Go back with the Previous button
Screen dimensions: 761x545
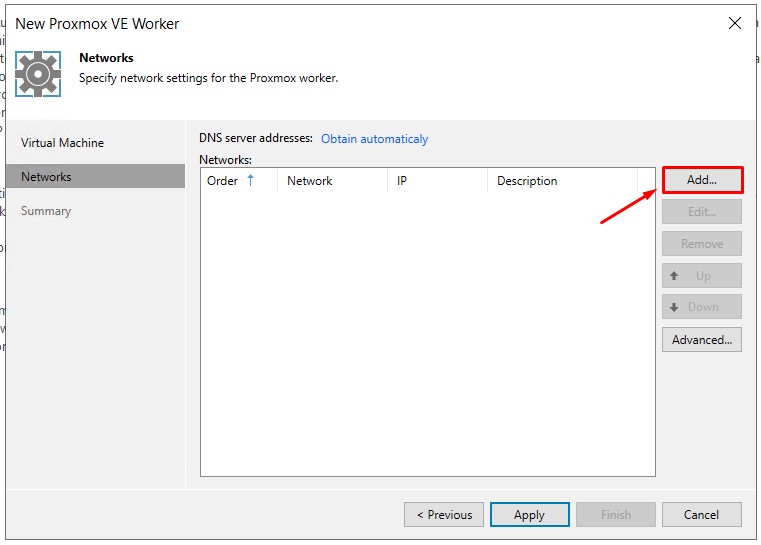coord(444,515)
